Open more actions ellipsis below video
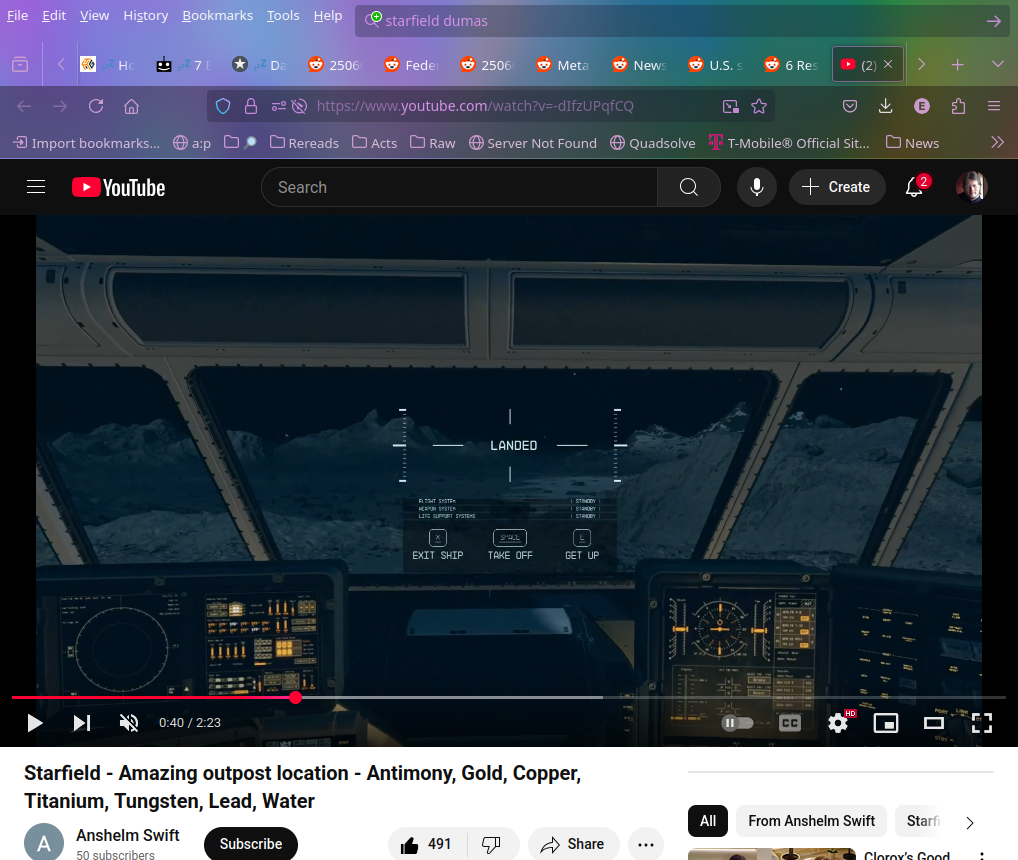 pyautogui.click(x=647, y=844)
